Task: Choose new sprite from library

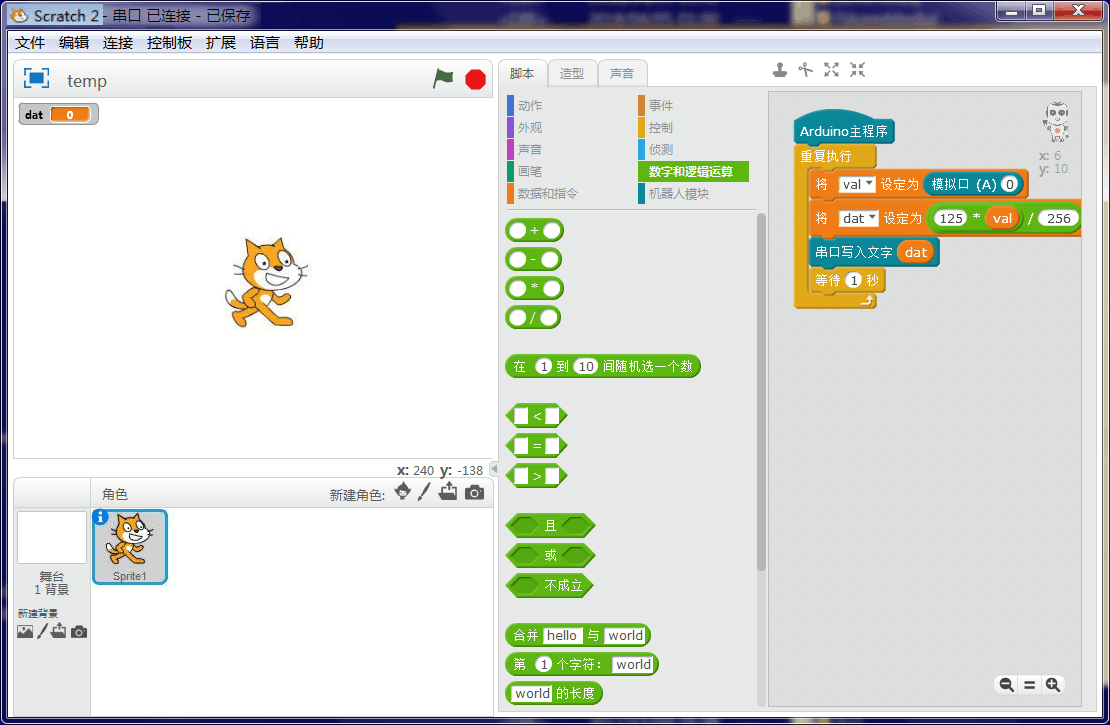Action: pyautogui.click(x=403, y=491)
